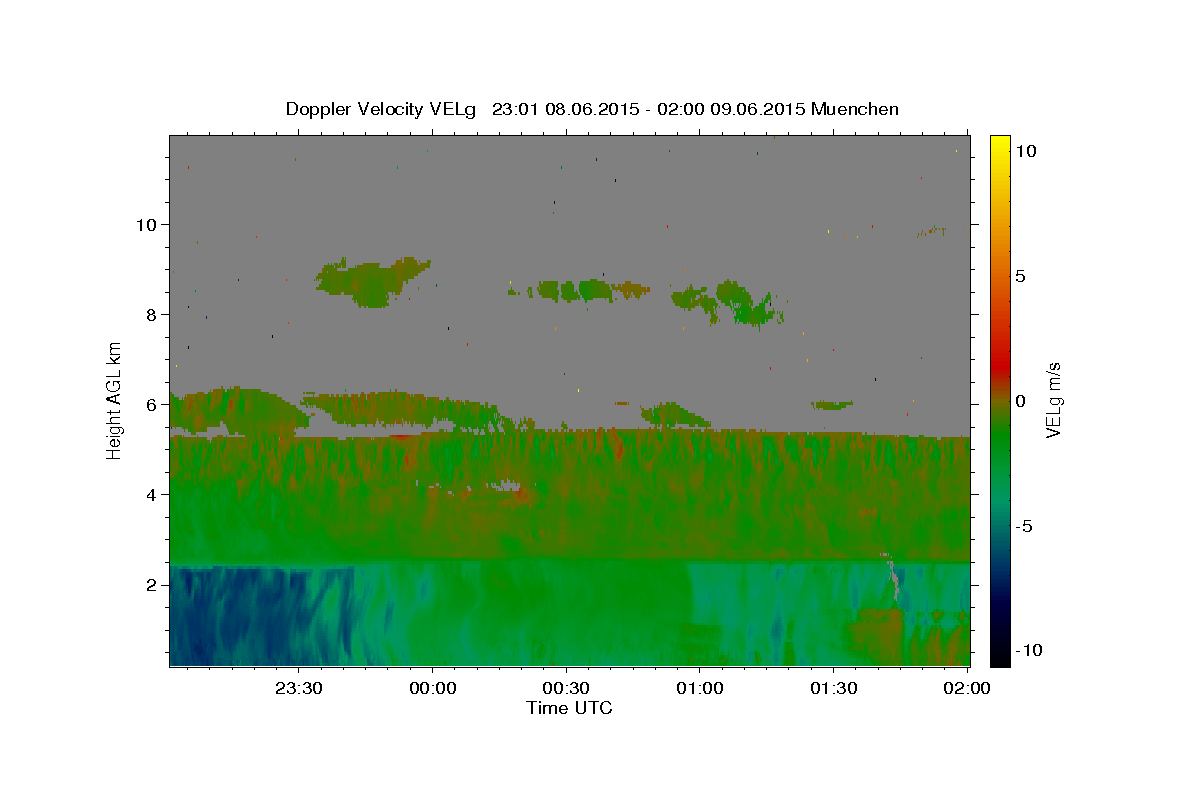Click the colorbar value -5 label
The image size is (1200, 800).
1023,526
